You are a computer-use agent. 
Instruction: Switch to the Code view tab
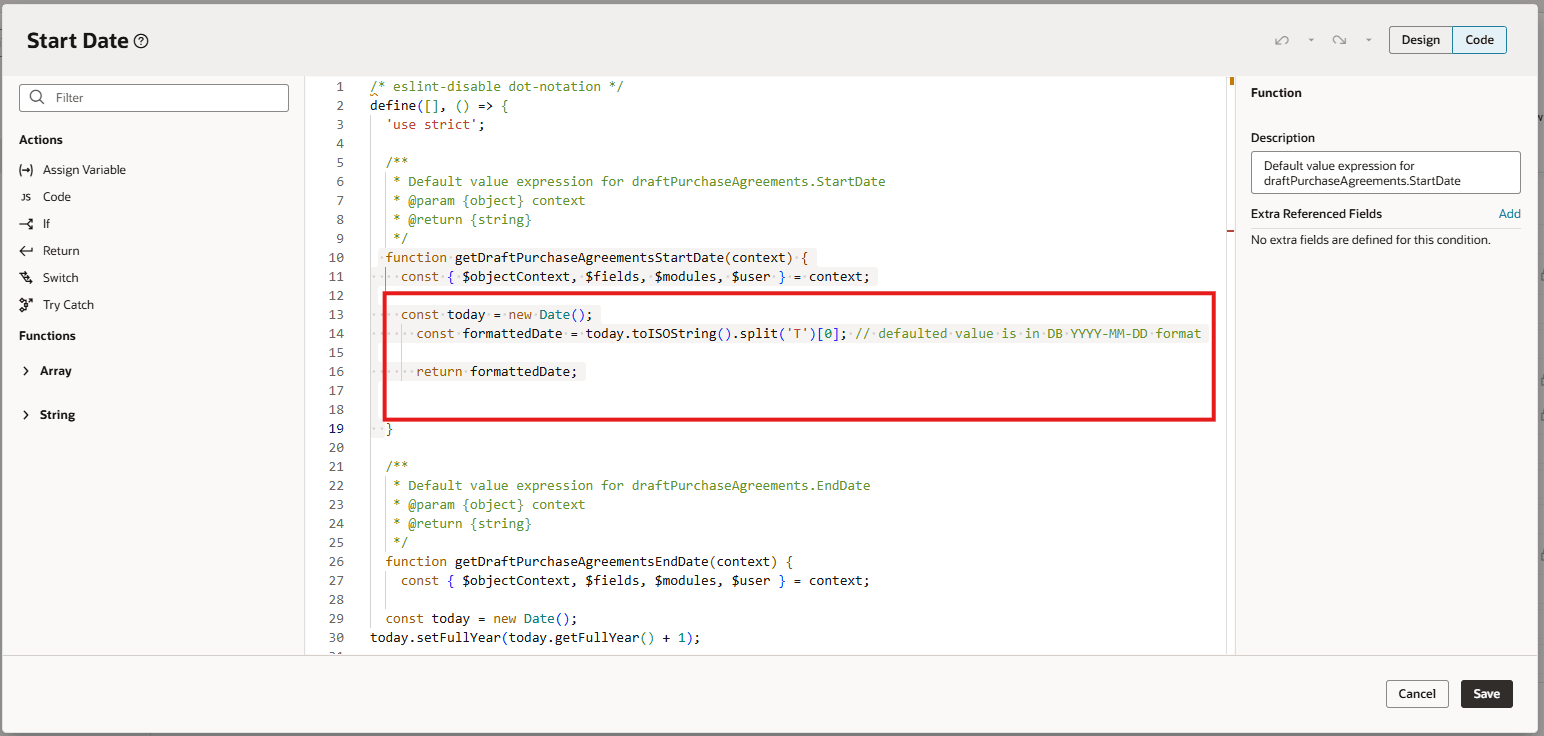pyautogui.click(x=1479, y=39)
